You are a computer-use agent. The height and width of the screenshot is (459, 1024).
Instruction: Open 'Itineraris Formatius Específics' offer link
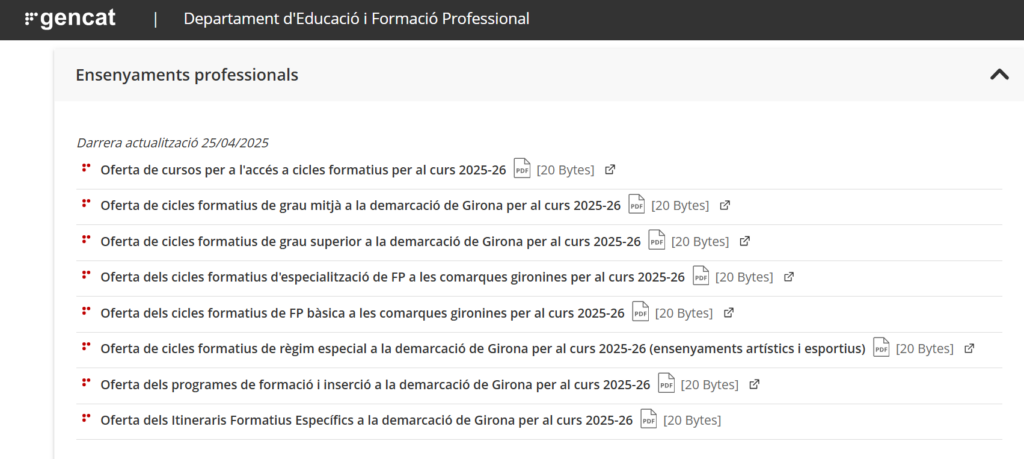pyautogui.click(x=366, y=421)
